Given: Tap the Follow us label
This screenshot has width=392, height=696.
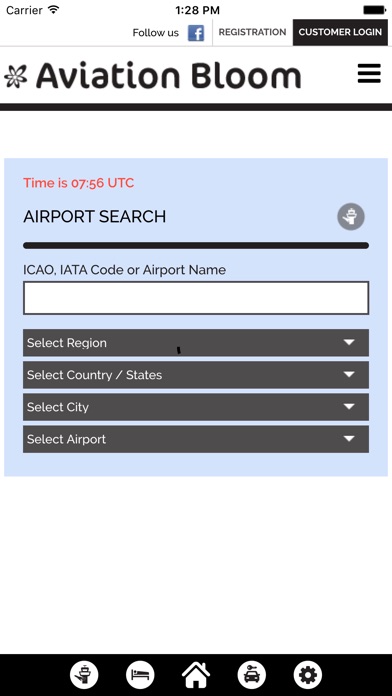Looking at the screenshot, I should click(155, 33).
